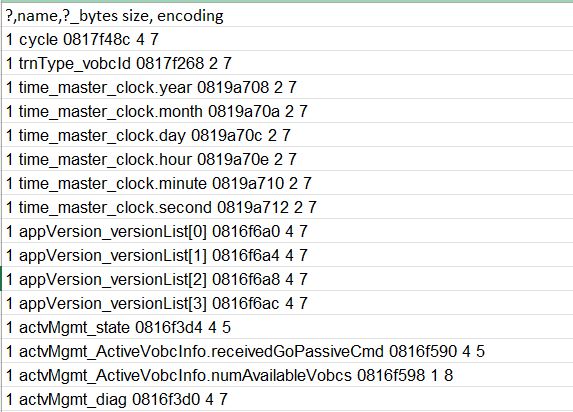The height and width of the screenshot is (412, 573).
Task: Select the header row cell starting '?,name'
Action: pyautogui.click(x=287, y=15)
